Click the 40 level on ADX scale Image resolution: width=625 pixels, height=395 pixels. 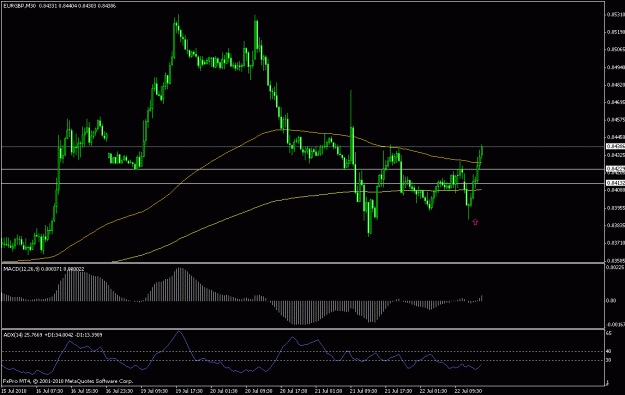(609, 351)
